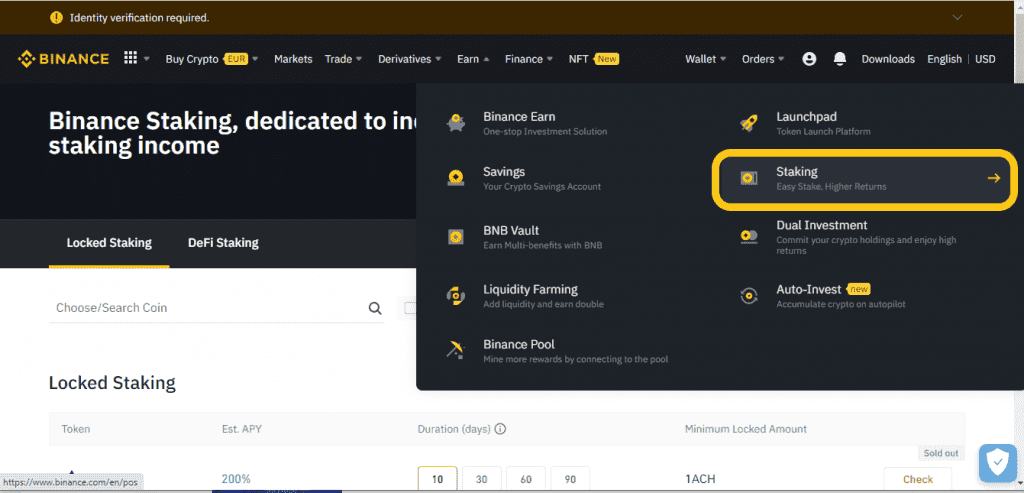Collapse the Earn menu
The height and width of the screenshot is (493, 1024).
point(473,59)
